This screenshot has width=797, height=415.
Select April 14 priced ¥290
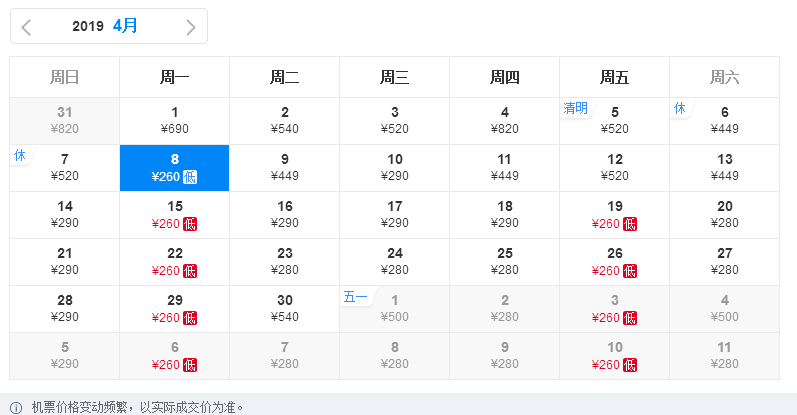tap(65, 215)
